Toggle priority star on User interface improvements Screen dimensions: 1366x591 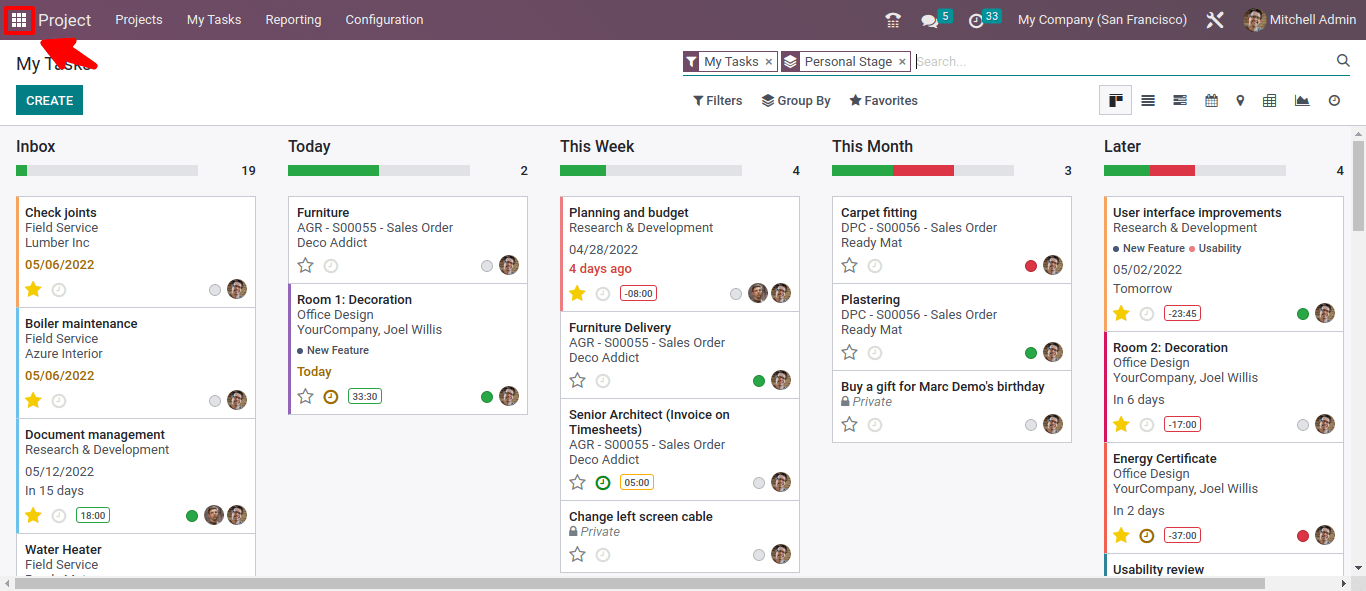click(x=1121, y=313)
